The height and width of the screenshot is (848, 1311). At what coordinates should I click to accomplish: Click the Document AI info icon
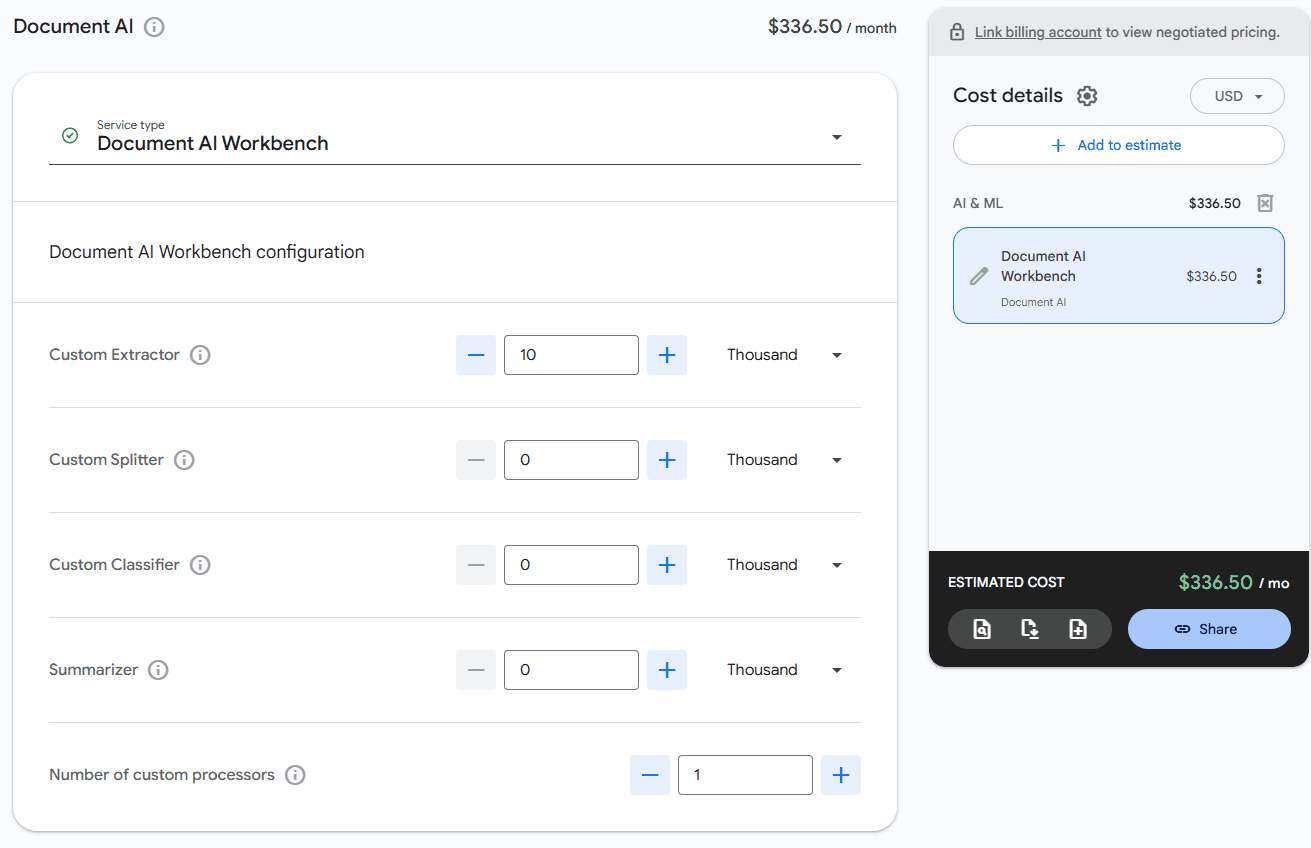(154, 27)
